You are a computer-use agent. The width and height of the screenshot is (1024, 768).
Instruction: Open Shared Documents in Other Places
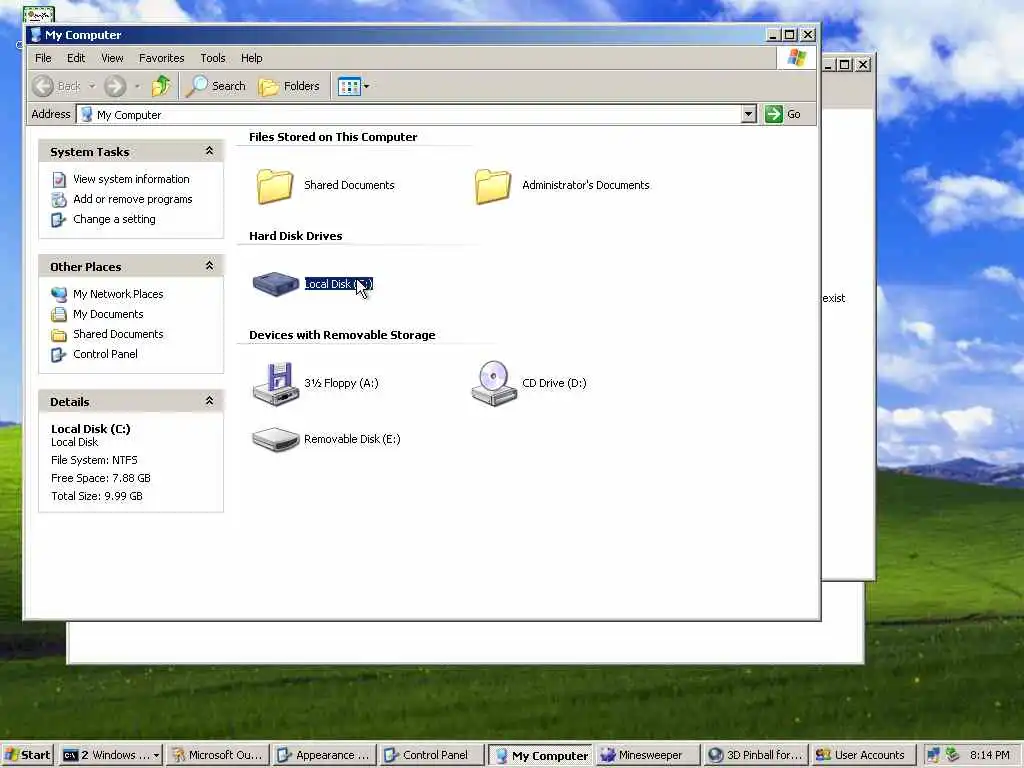click(118, 334)
